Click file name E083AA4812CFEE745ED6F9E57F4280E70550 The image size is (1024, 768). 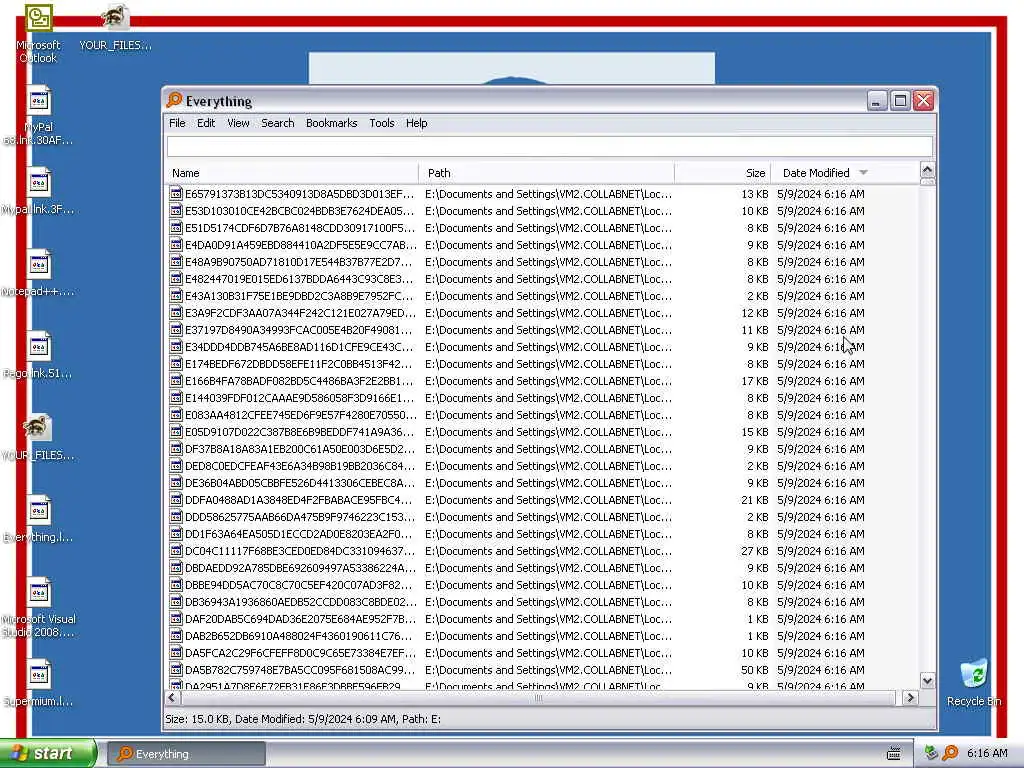[300, 415]
